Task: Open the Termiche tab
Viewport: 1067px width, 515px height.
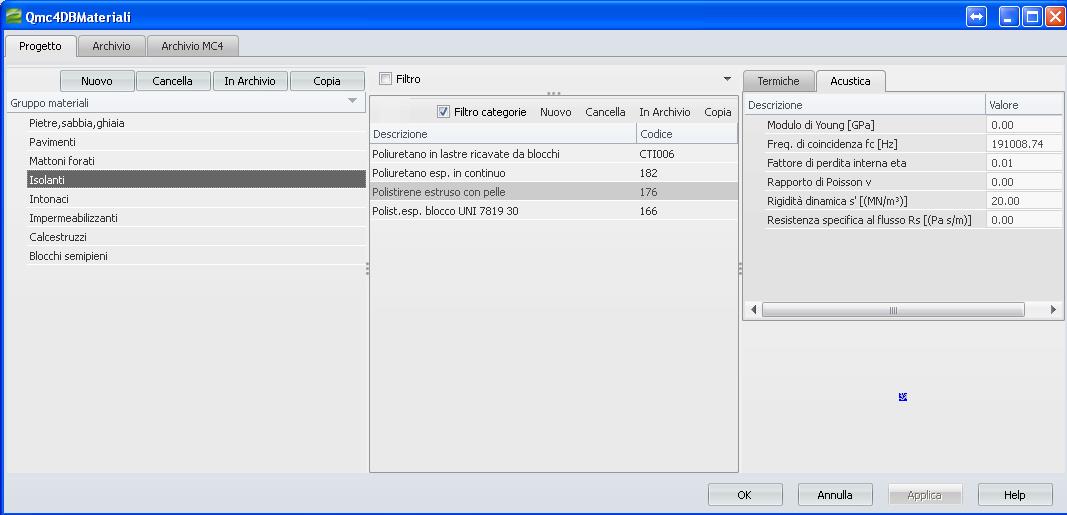Action: click(778, 81)
